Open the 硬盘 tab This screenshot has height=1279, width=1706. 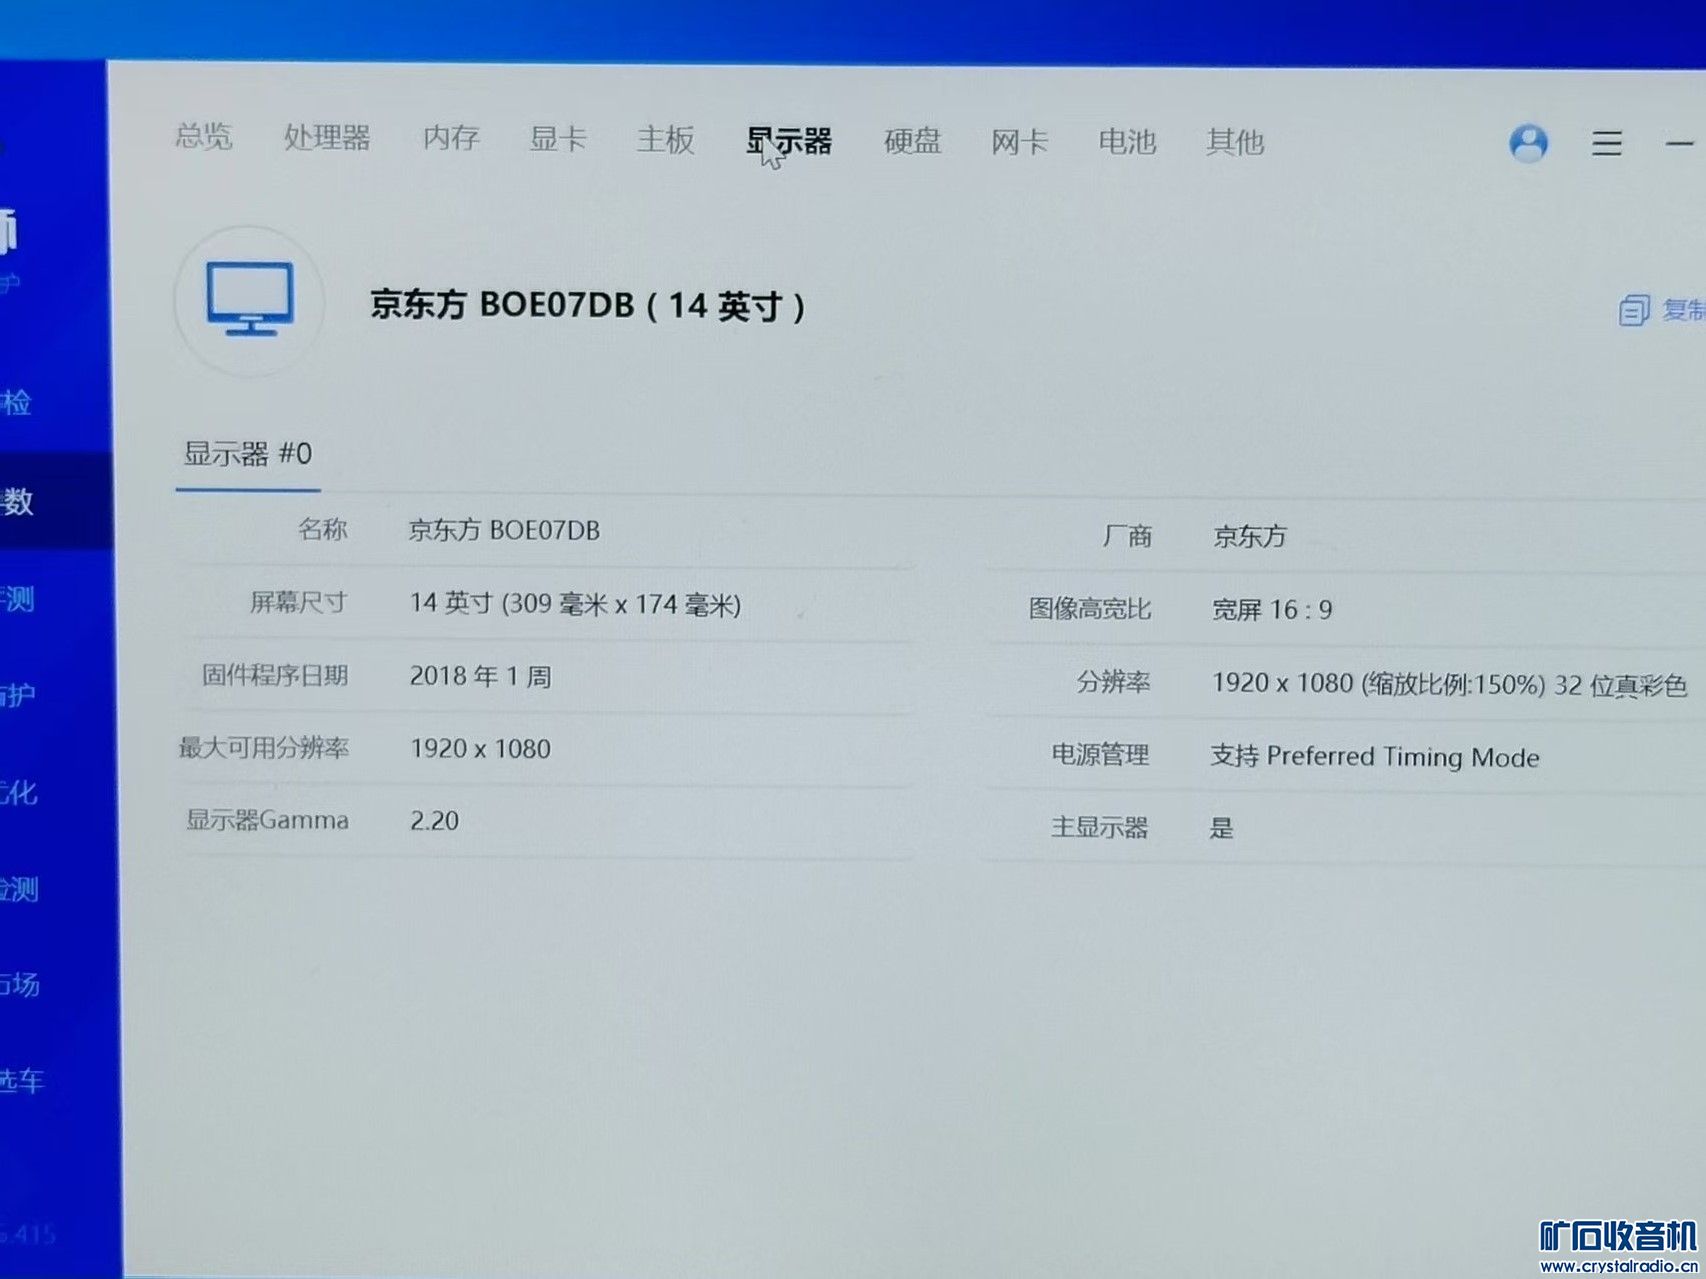912,141
